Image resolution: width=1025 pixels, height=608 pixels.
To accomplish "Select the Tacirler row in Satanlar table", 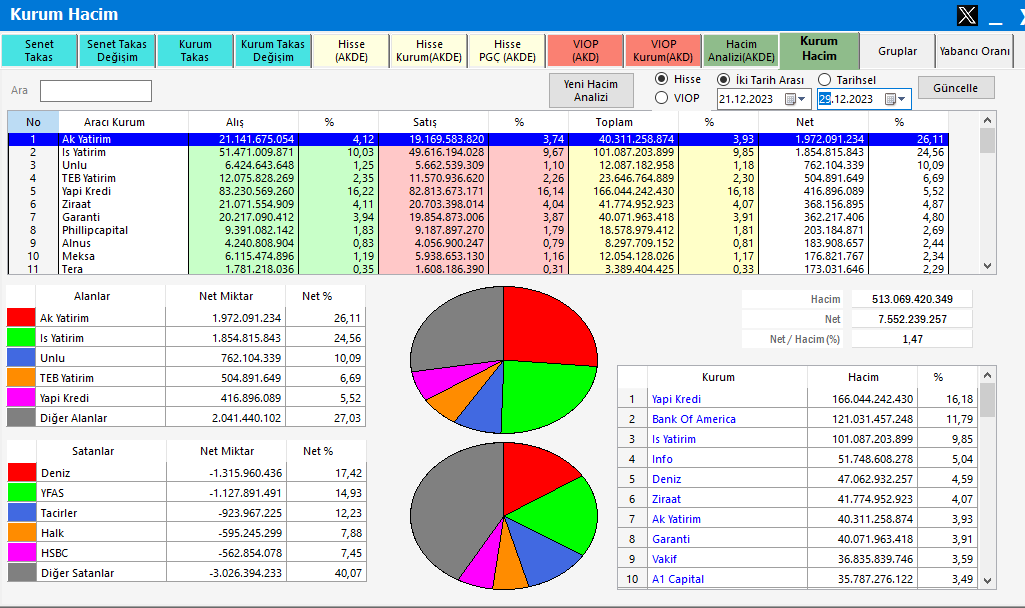I will click(186, 513).
